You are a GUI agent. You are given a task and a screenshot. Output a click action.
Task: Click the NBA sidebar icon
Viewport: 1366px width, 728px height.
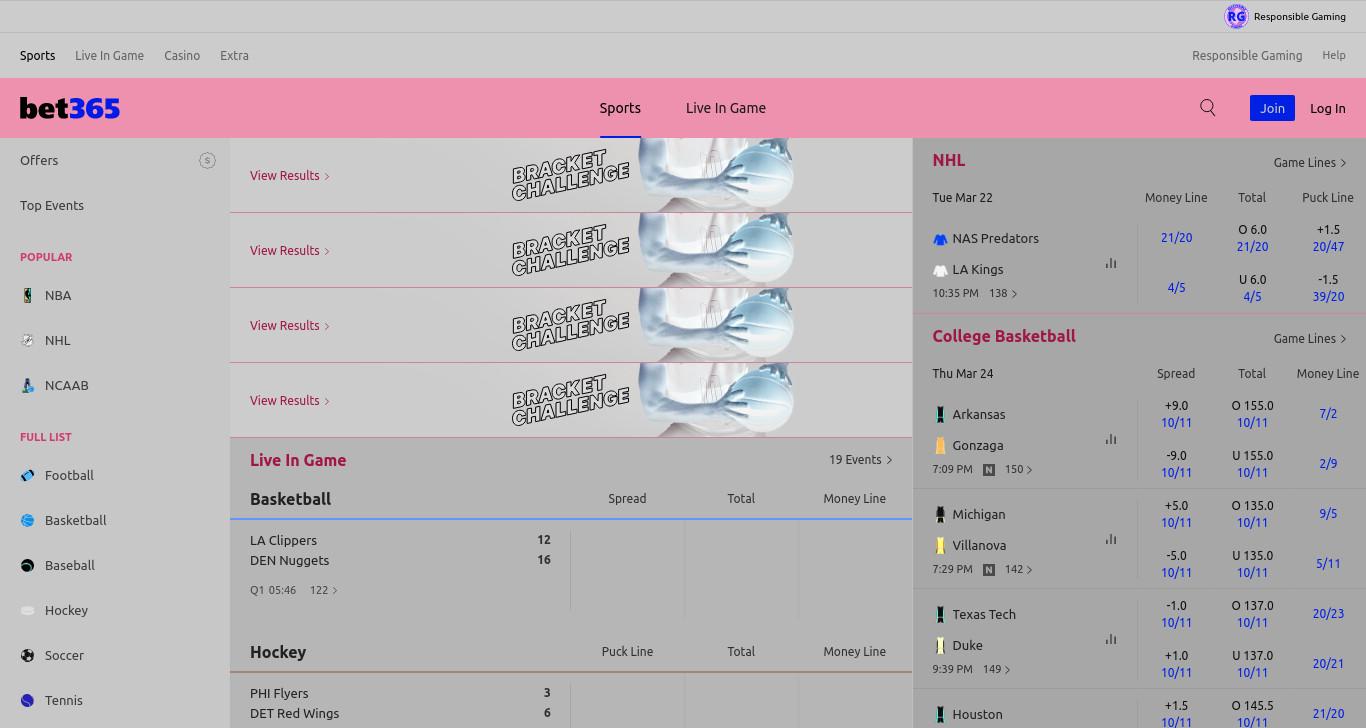click(x=28, y=295)
